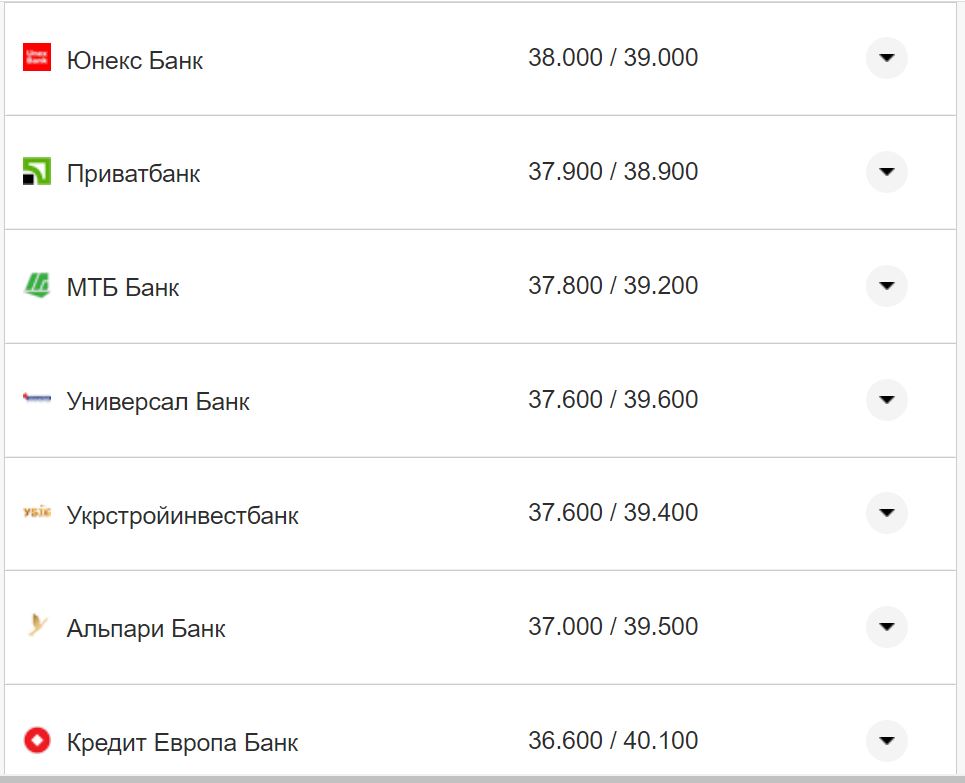Viewport: 965px width, 783px height.
Task: Click the Укрстройинвестбанк bank name
Action: pos(182,516)
